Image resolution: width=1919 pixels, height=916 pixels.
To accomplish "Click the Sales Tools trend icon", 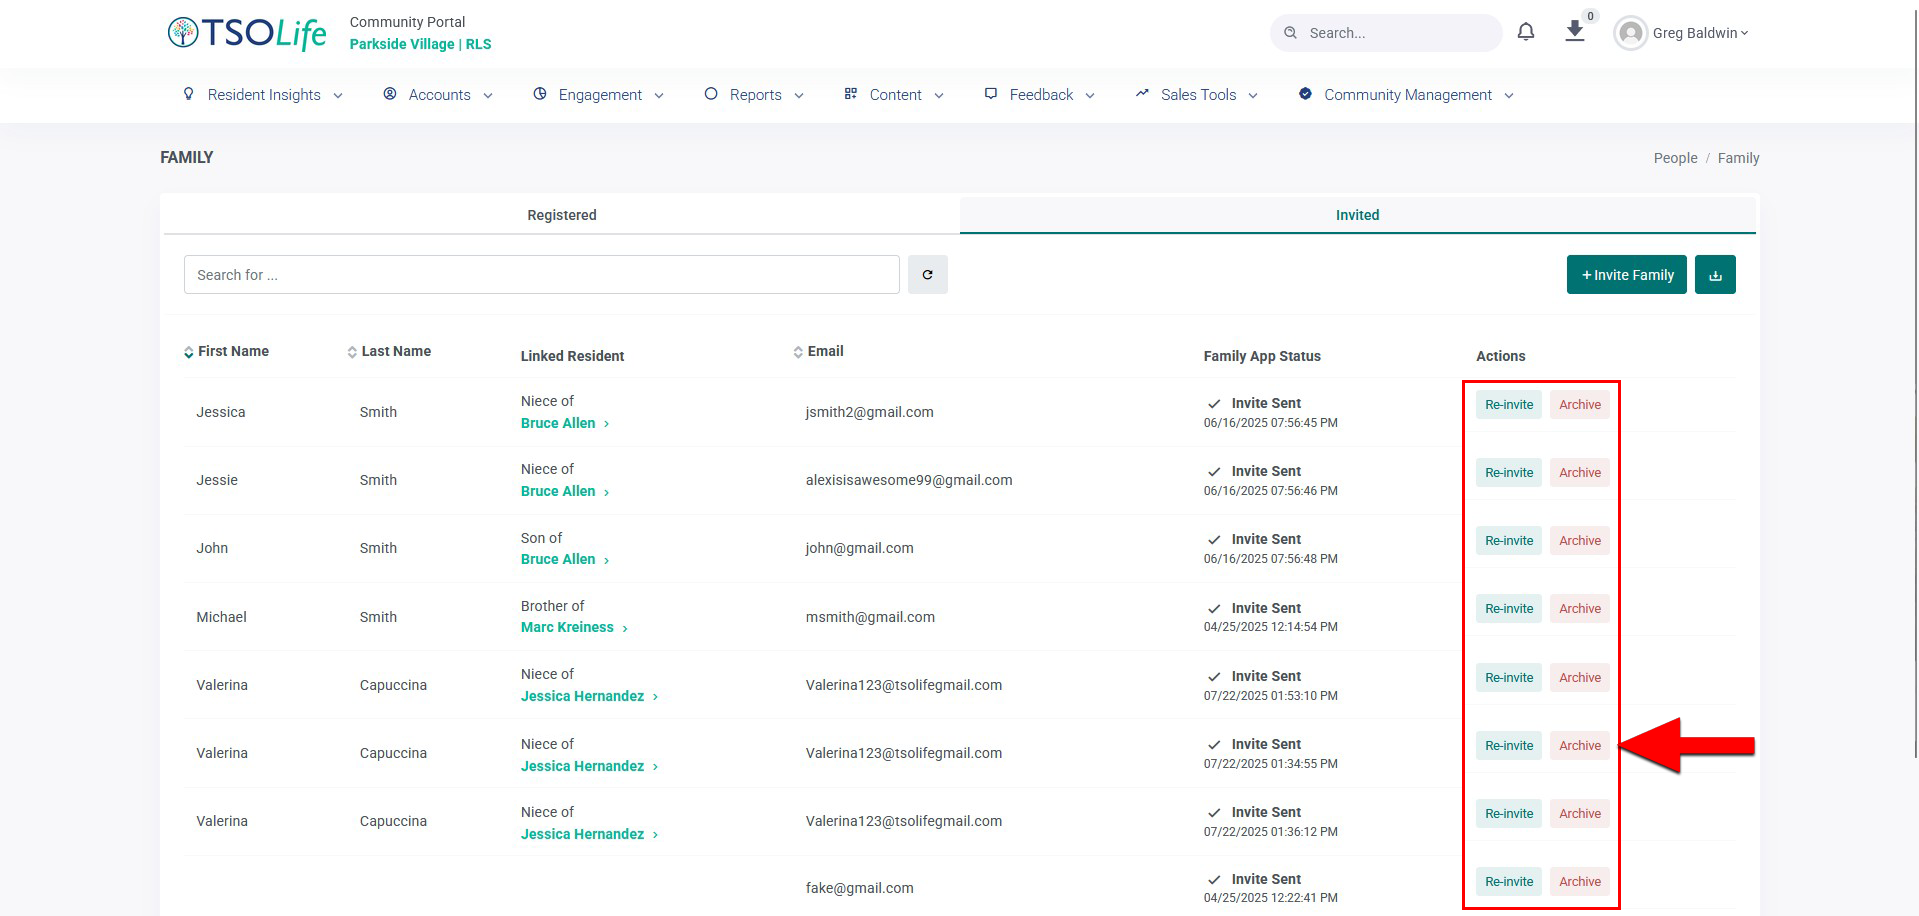I will pyautogui.click(x=1142, y=94).
